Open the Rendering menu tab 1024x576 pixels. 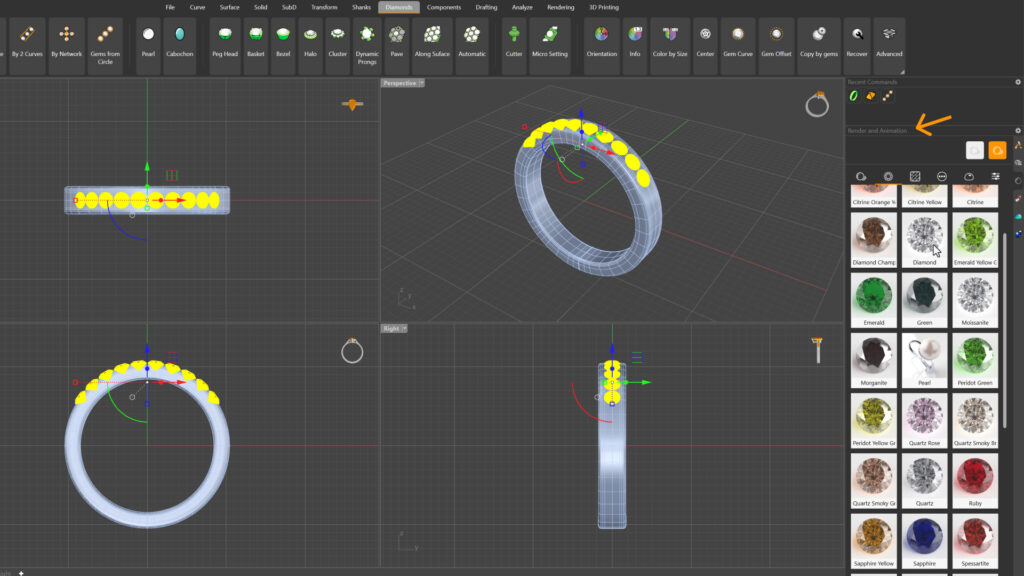pyautogui.click(x=560, y=7)
